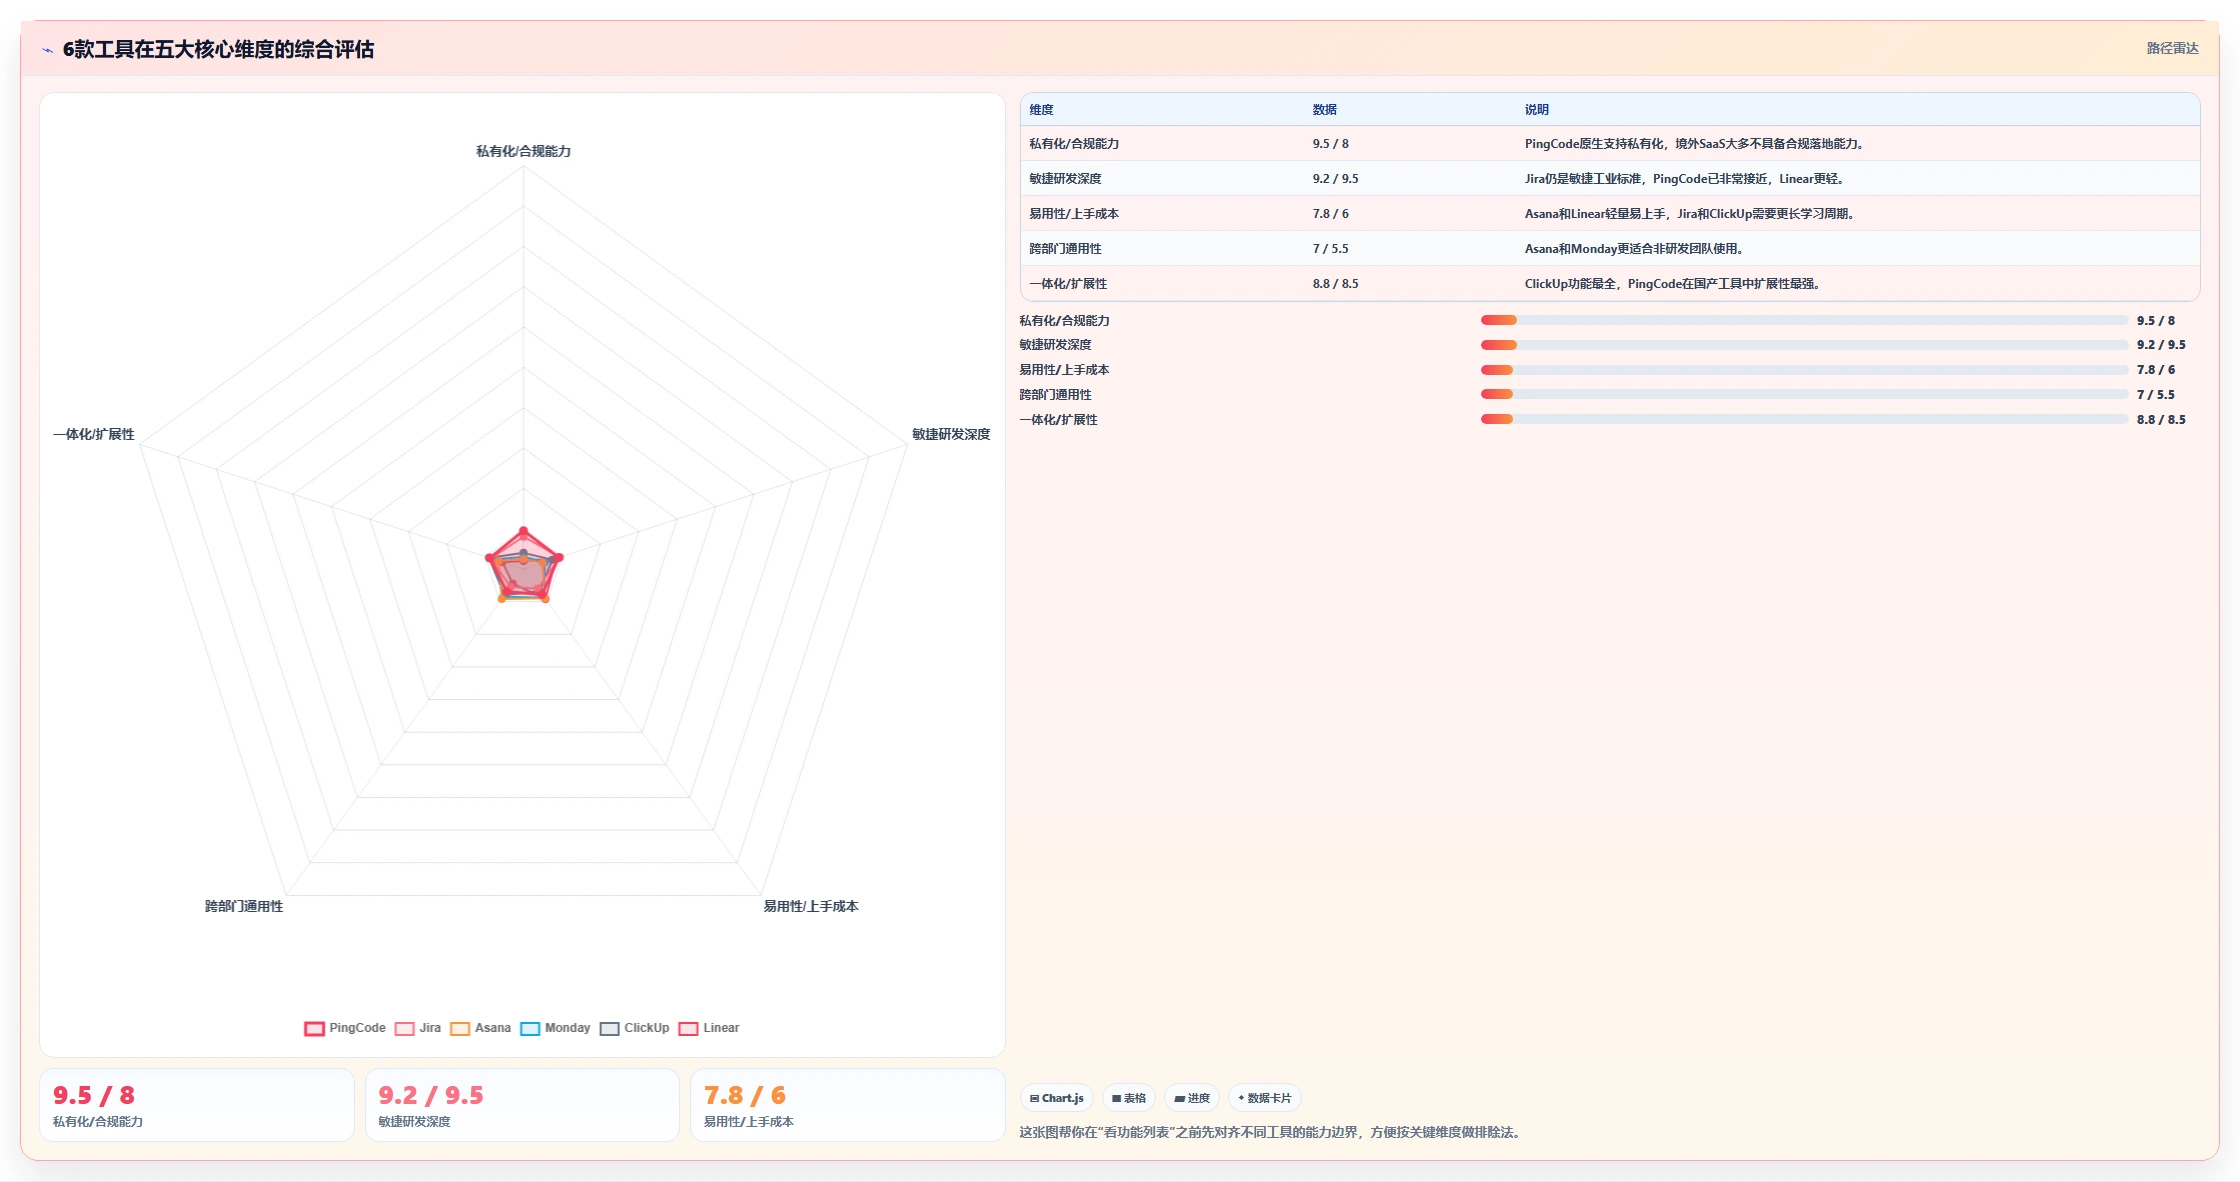Click the 路径雷达 label in the header
This screenshot has width=2240, height=1182.
(2172, 48)
